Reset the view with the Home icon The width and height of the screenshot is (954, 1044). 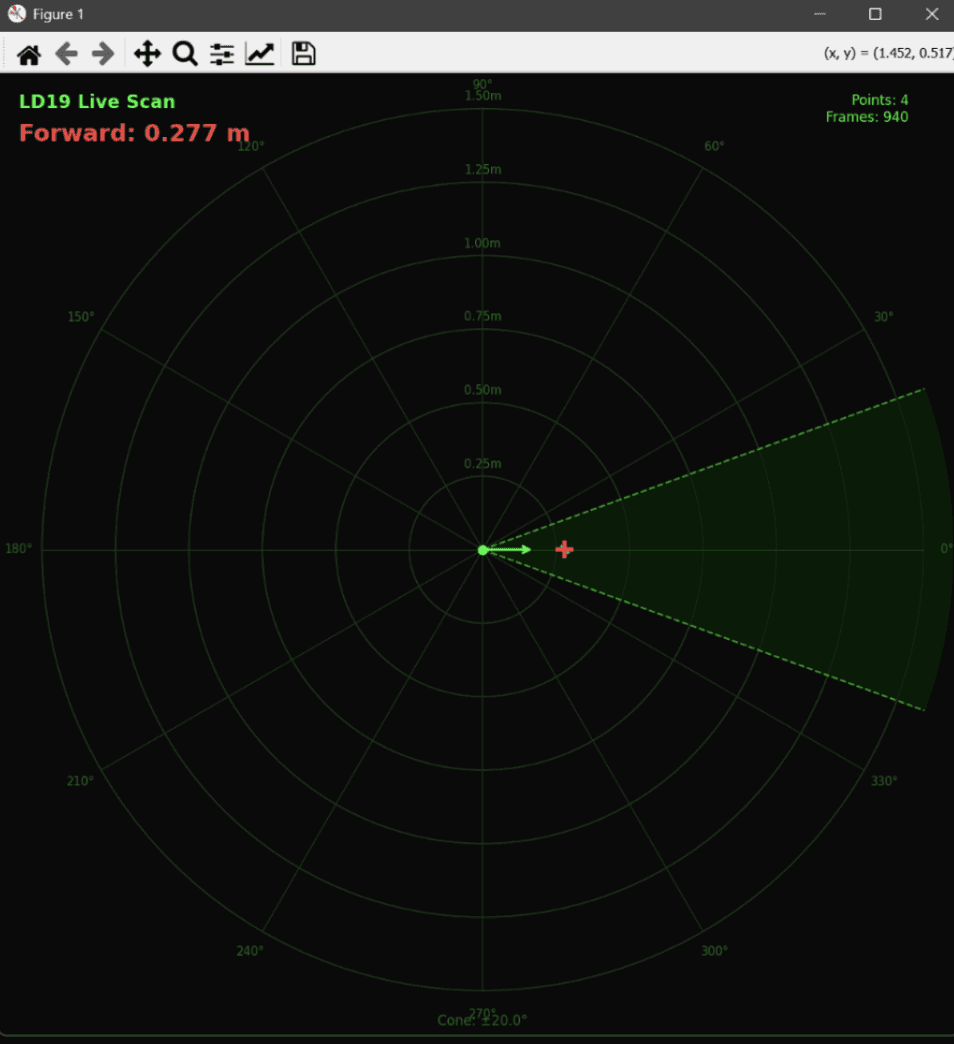click(x=28, y=53)
